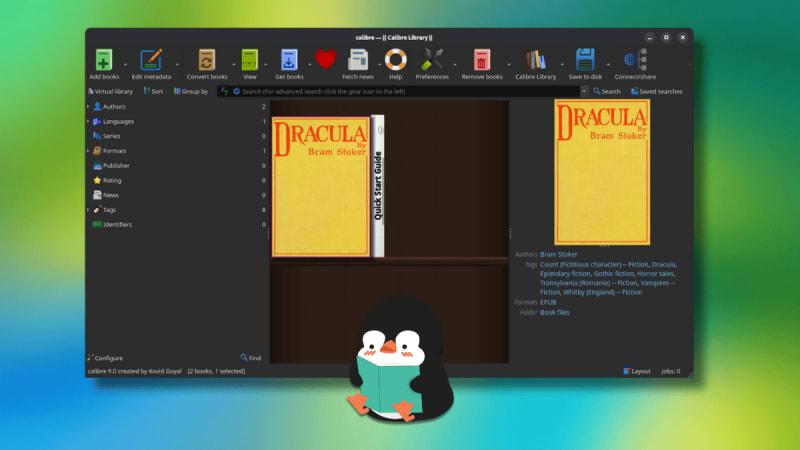The width and height of the screenshot is (800, 450).
Task: Open the Convert books dropdown arrow
Action: click(x=233, y=65)
